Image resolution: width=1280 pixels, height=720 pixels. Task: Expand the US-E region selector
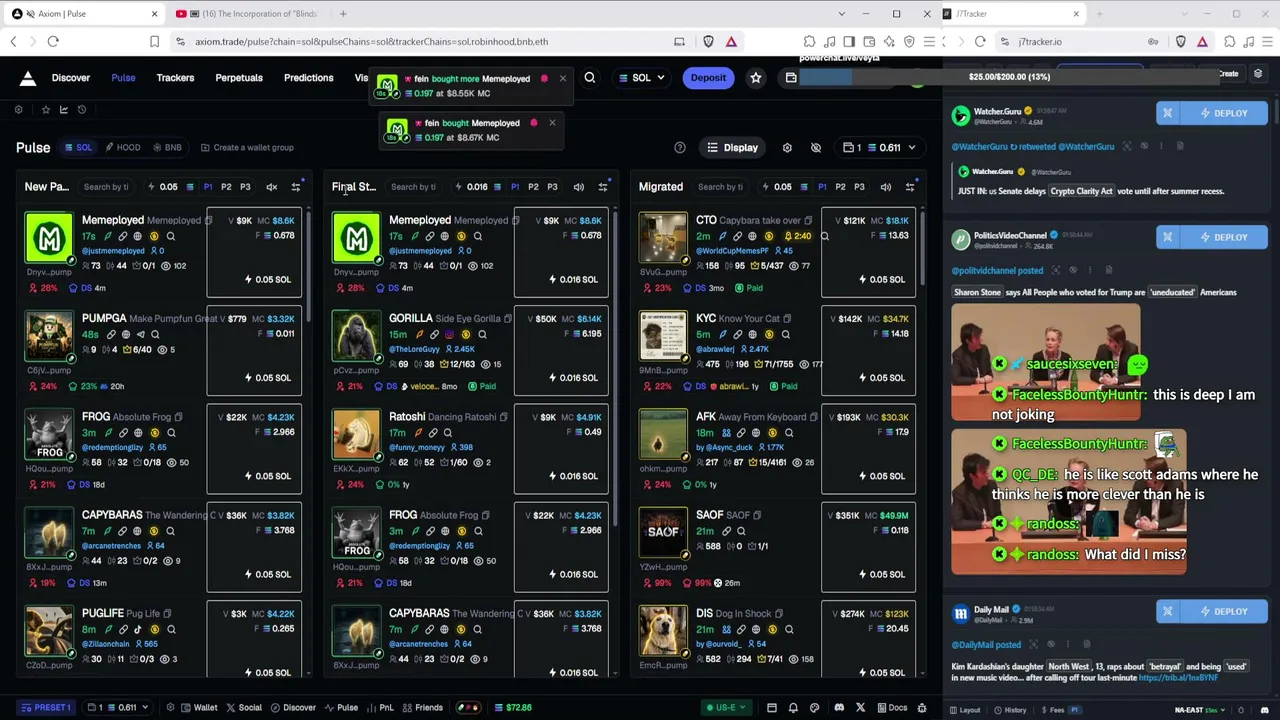click(725, 708)
